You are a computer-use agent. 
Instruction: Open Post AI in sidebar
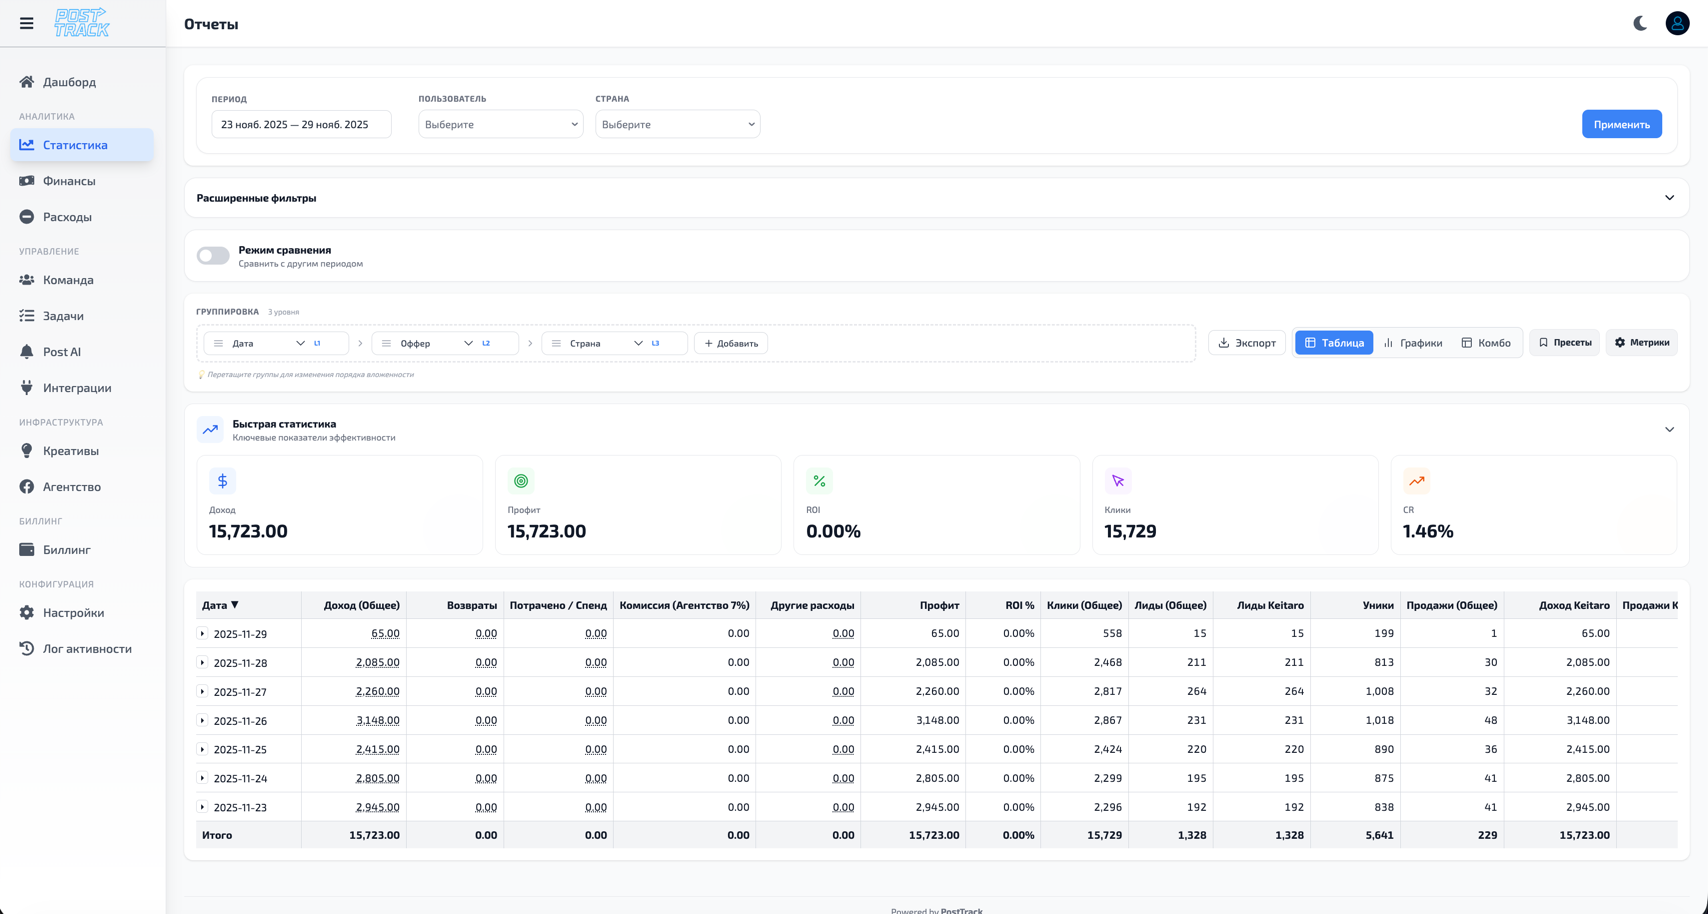[62, 352]
